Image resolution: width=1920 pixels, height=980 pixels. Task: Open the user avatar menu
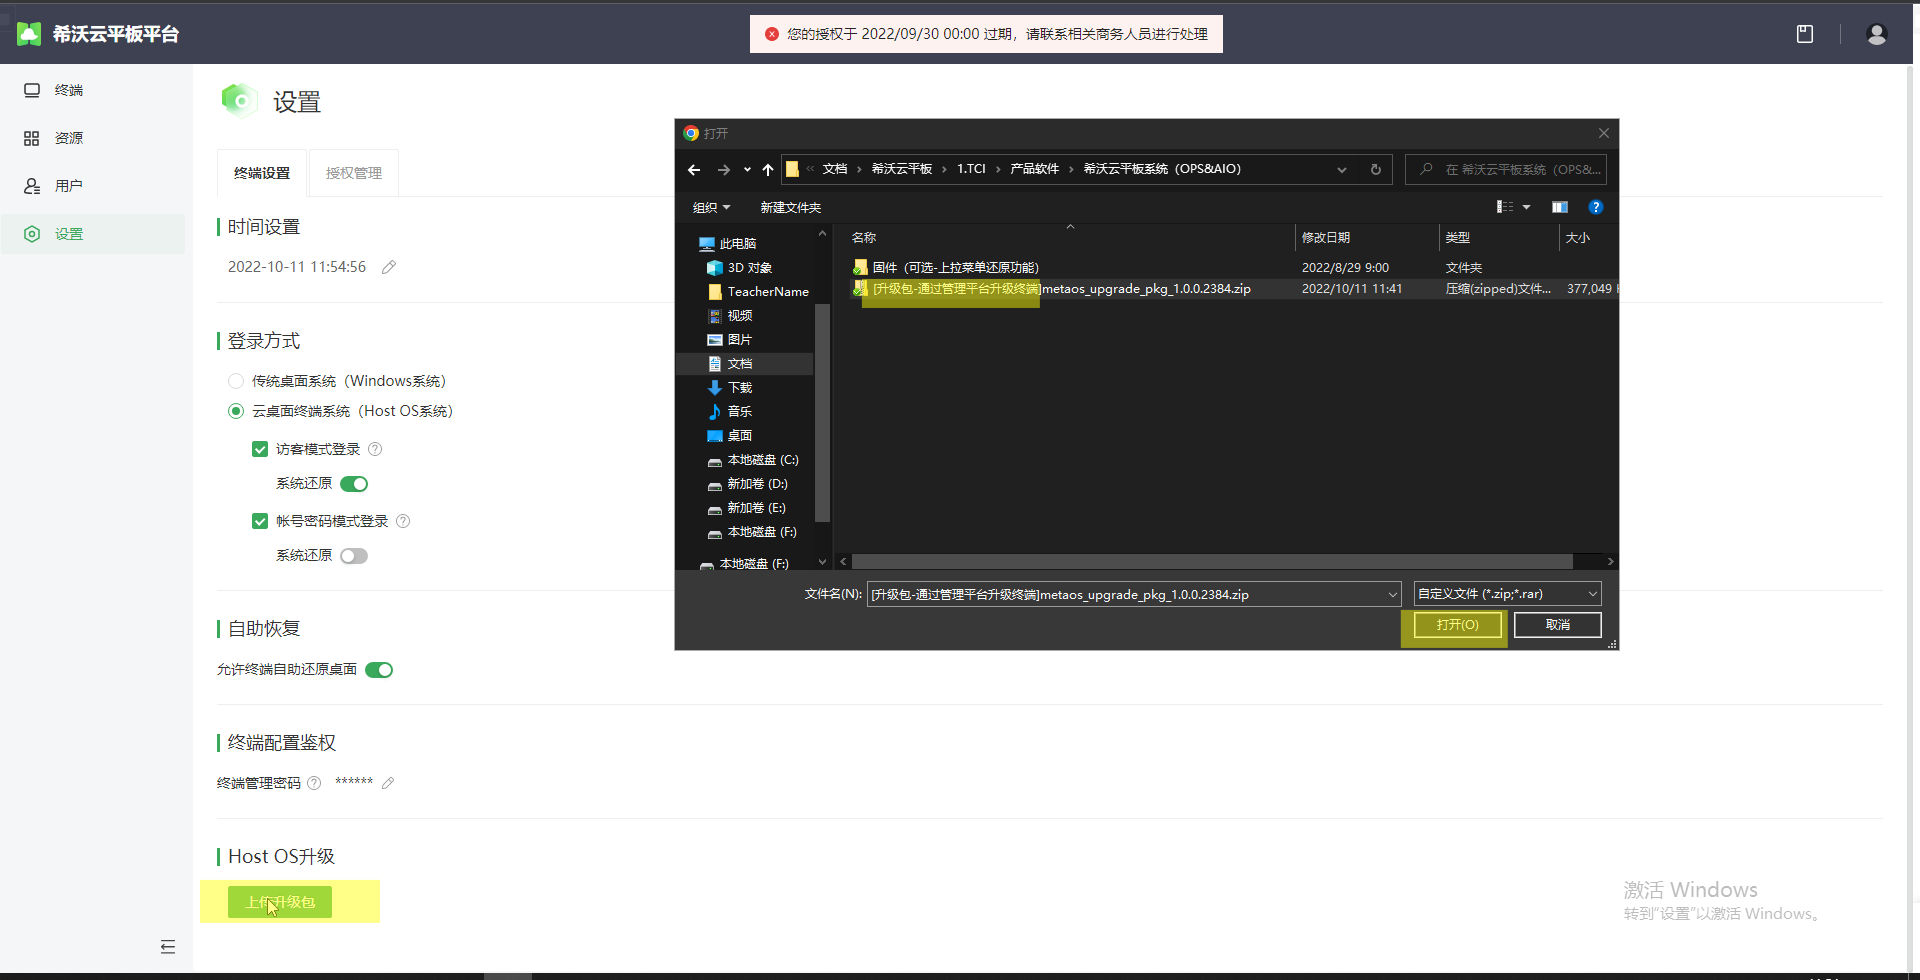point(1877,34)
